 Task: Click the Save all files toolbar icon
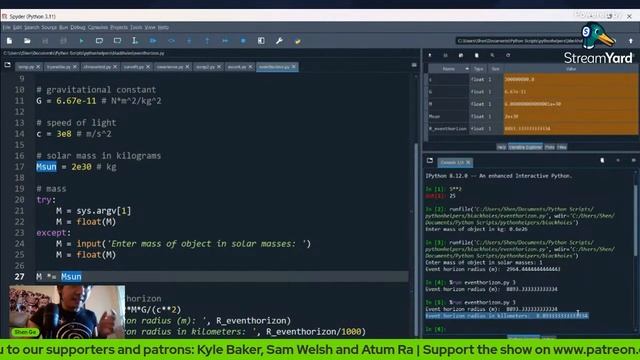click(x=63, y=41)
